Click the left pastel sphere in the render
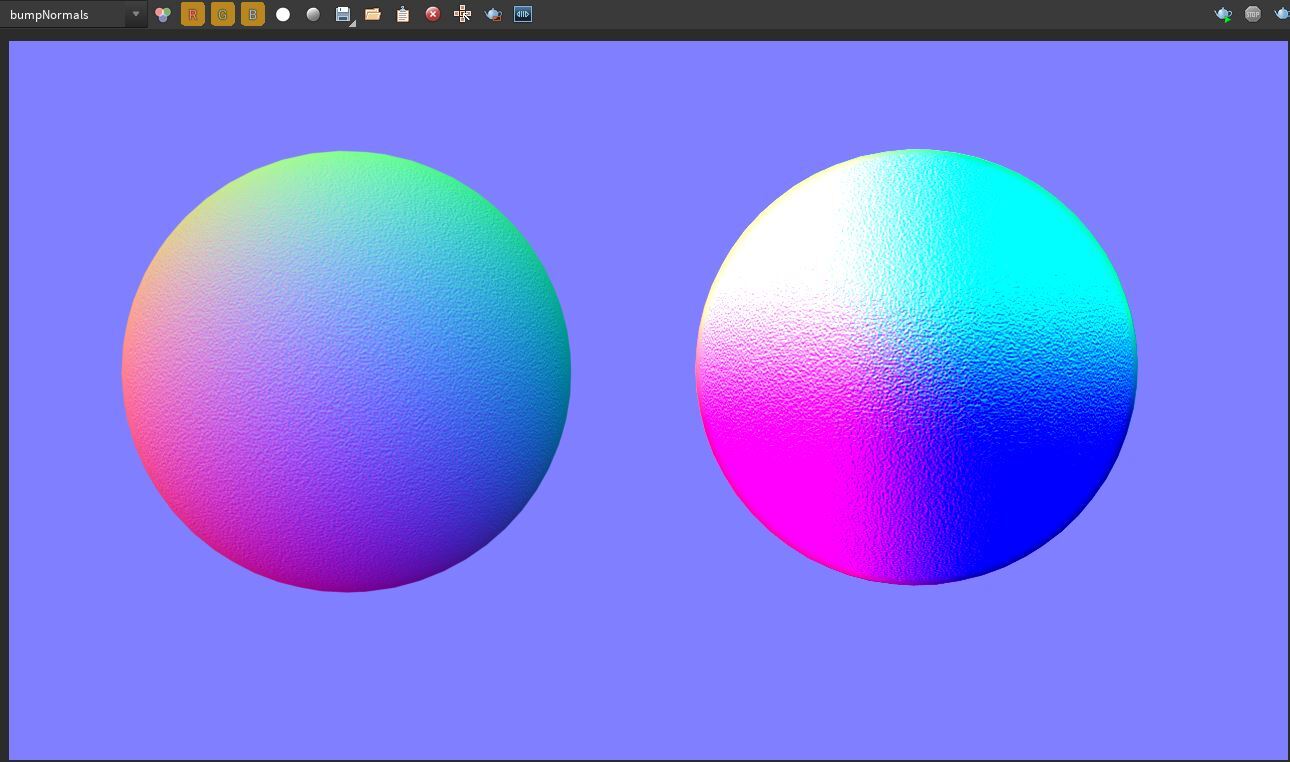Viewport: 1290px width, 762px height. click(x=346, y=372)
